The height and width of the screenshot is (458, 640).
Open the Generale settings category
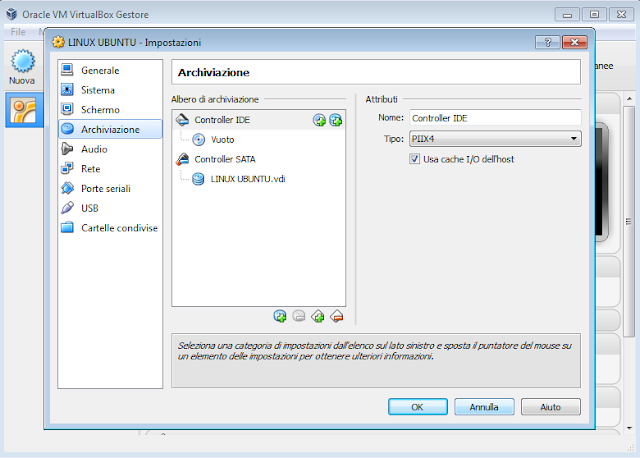point(110,70)
